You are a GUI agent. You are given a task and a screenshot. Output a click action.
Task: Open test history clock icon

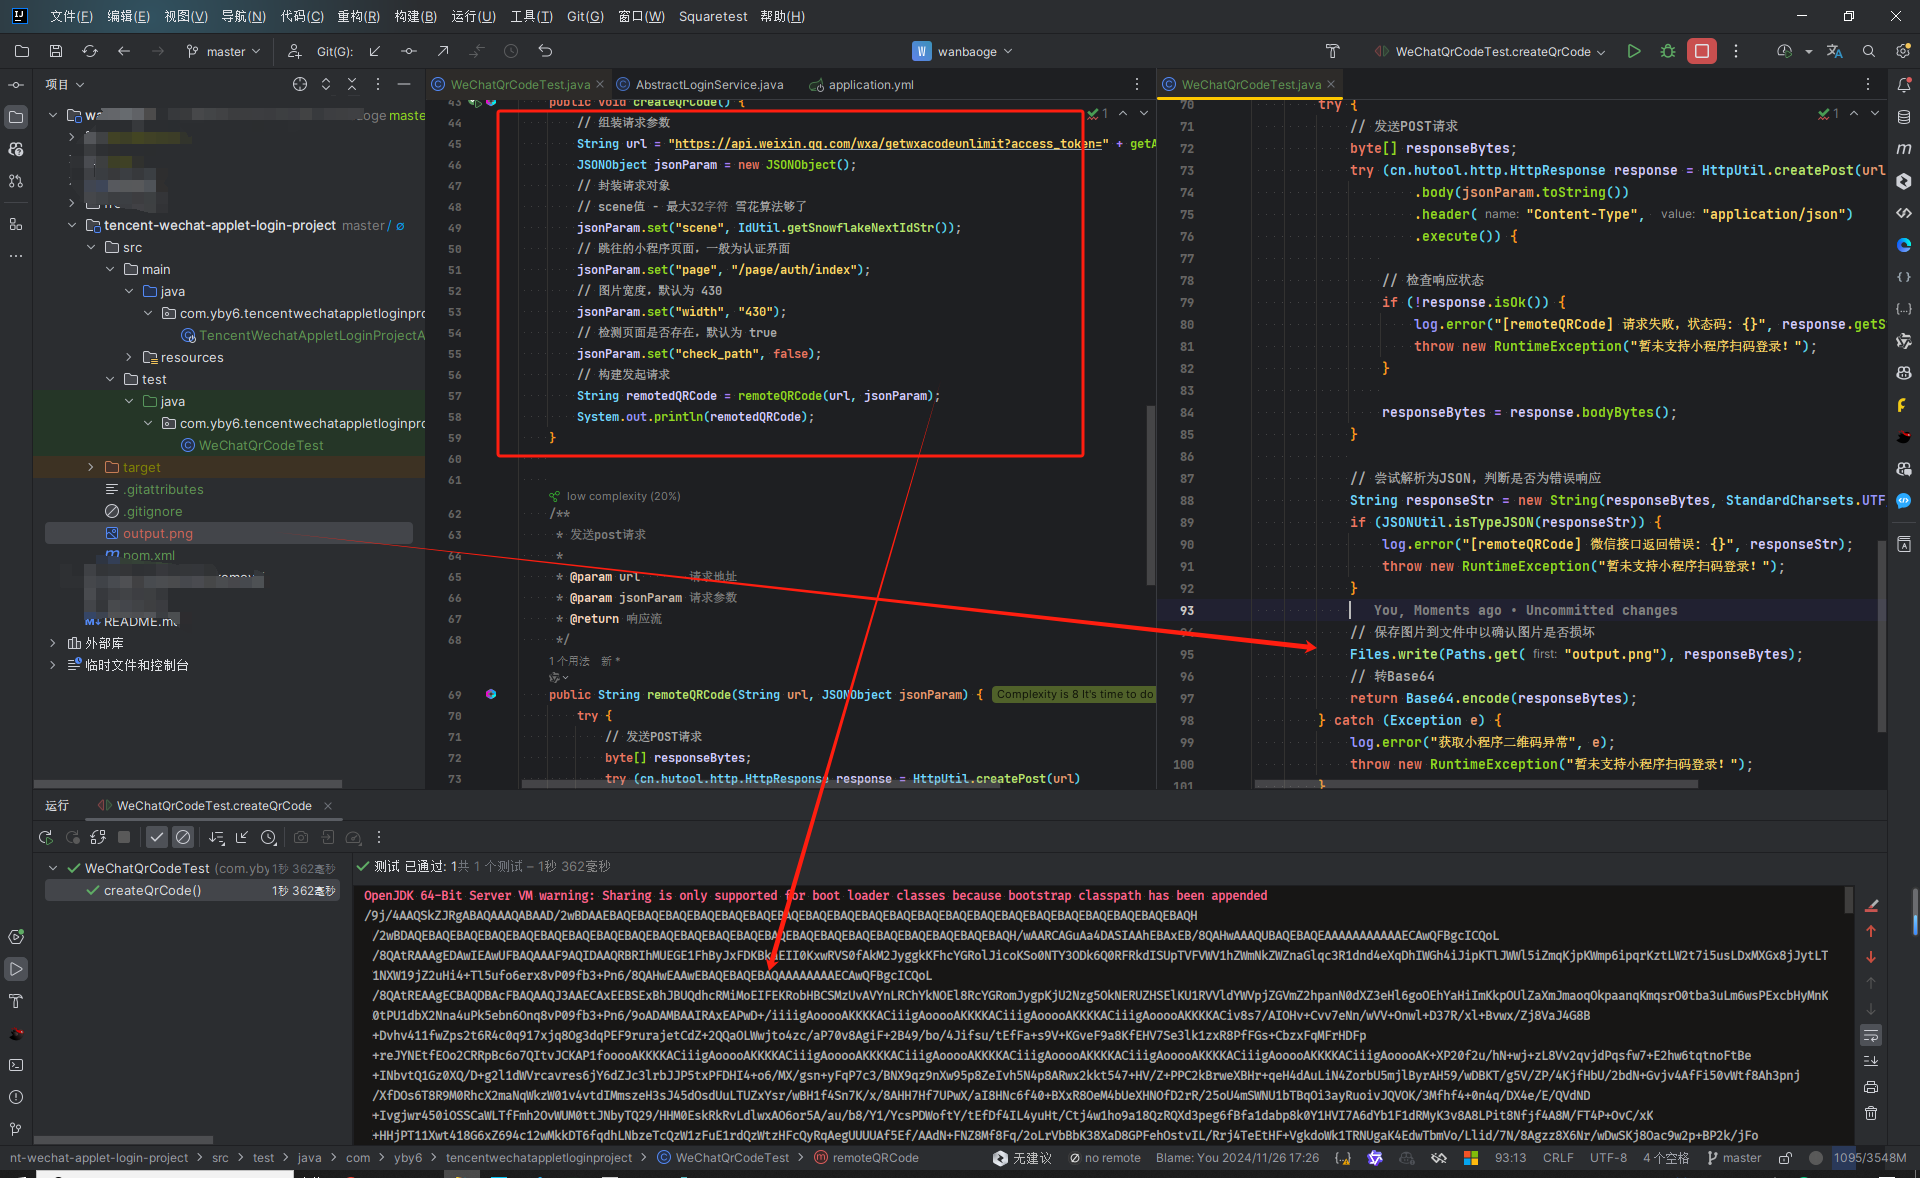coord(268,838)
